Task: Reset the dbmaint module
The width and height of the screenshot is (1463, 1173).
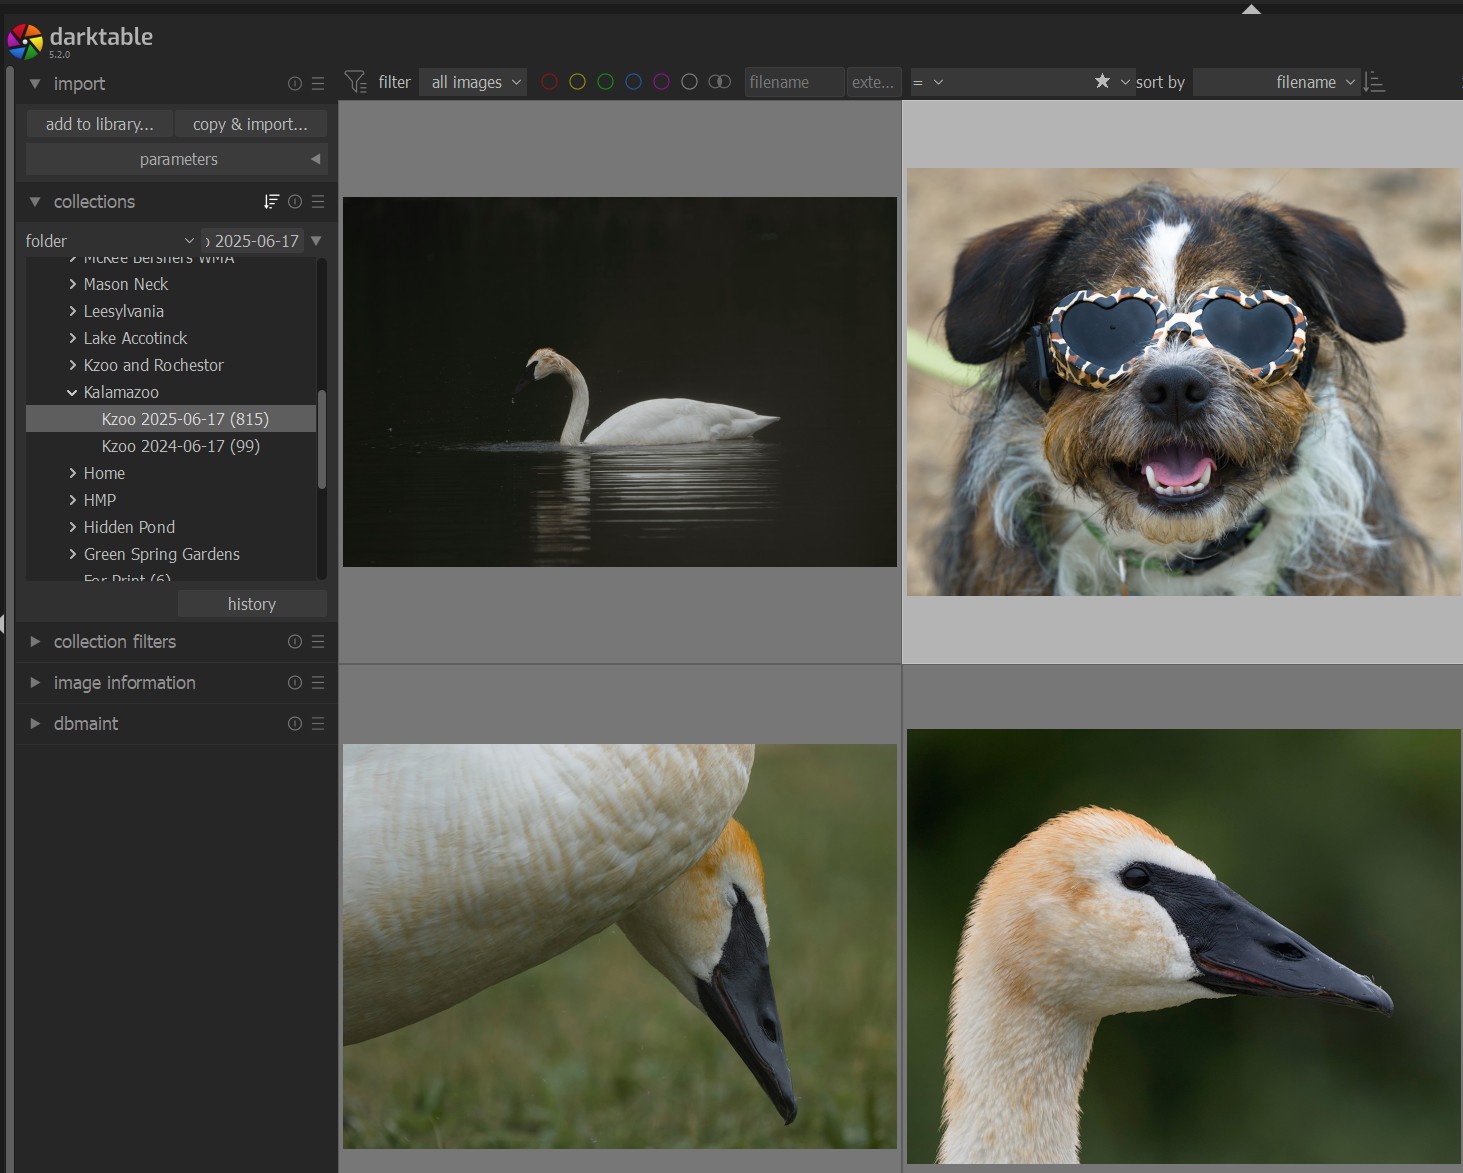Action: [295, 724]
